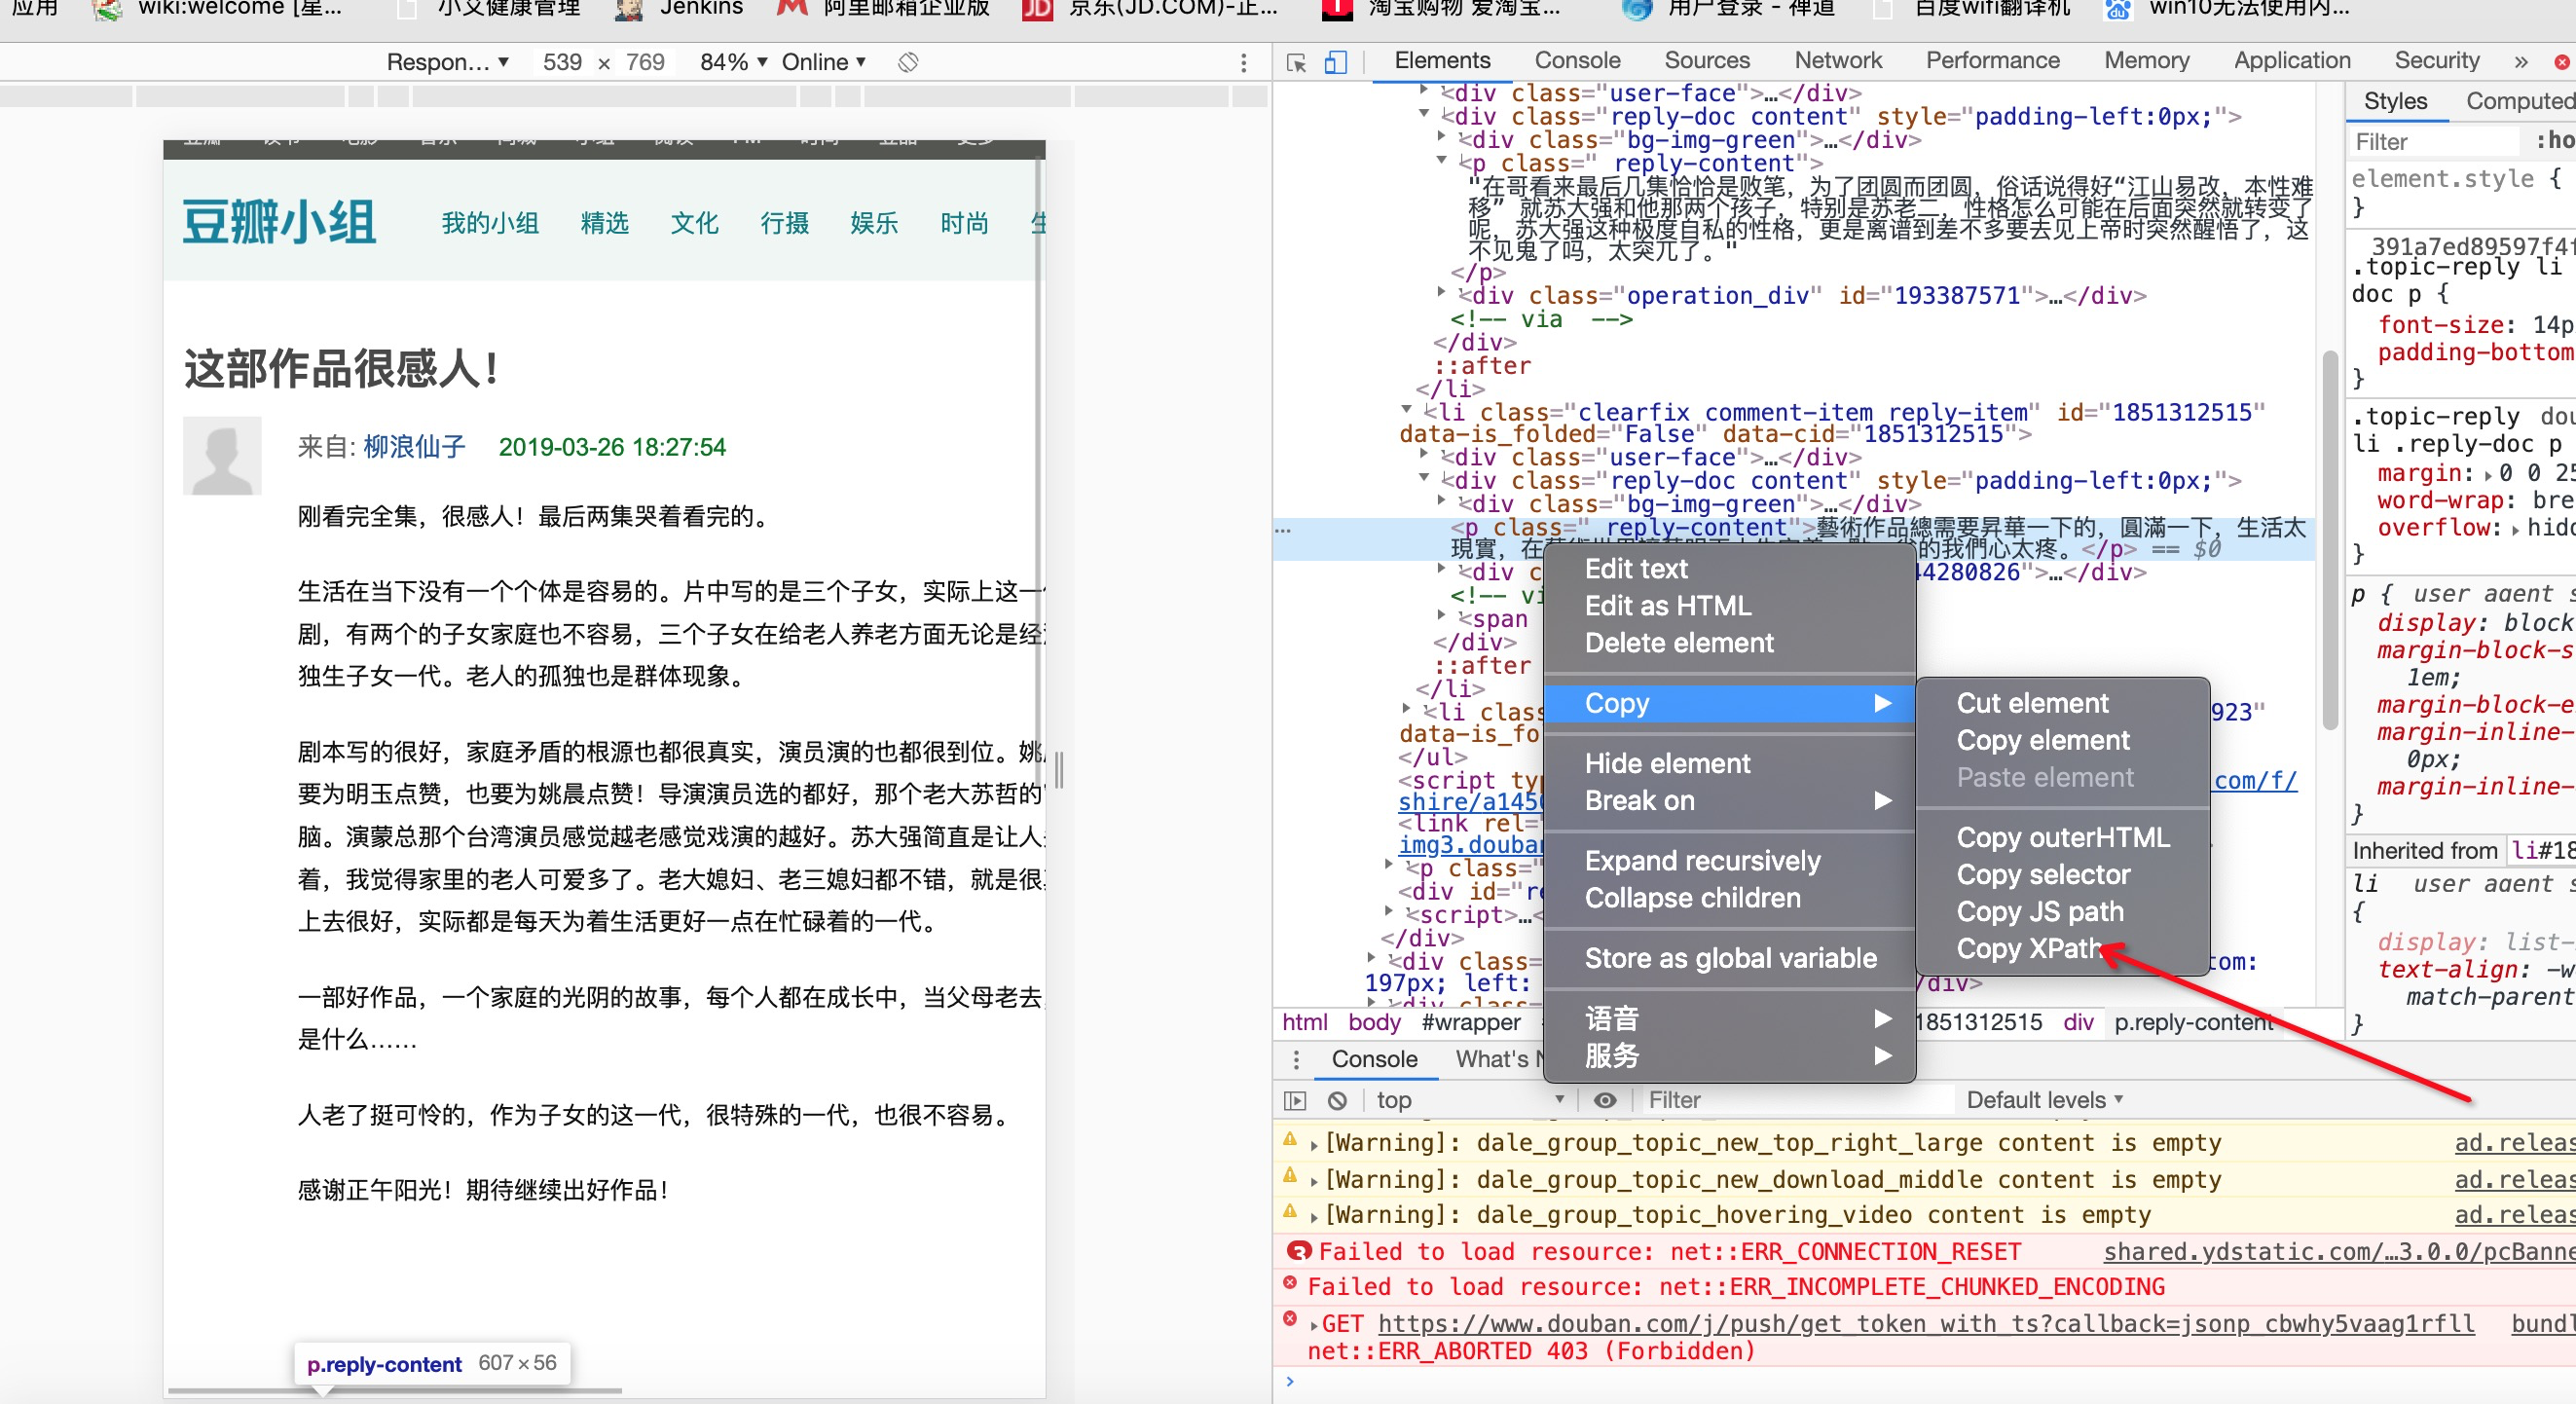The image size is (2576, 1404).
Task: Toggle the device toolbar icon
Action: [1335, 62]
